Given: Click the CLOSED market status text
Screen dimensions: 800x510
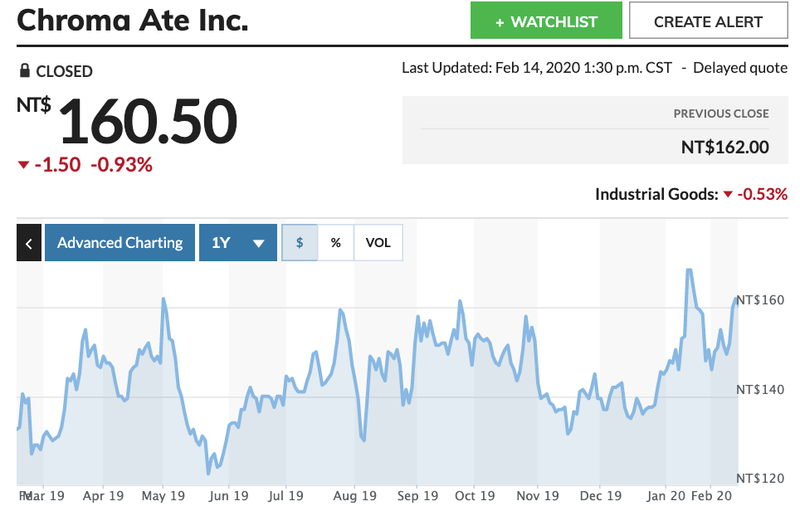Looking at the screenshot, I should [64, 71].
